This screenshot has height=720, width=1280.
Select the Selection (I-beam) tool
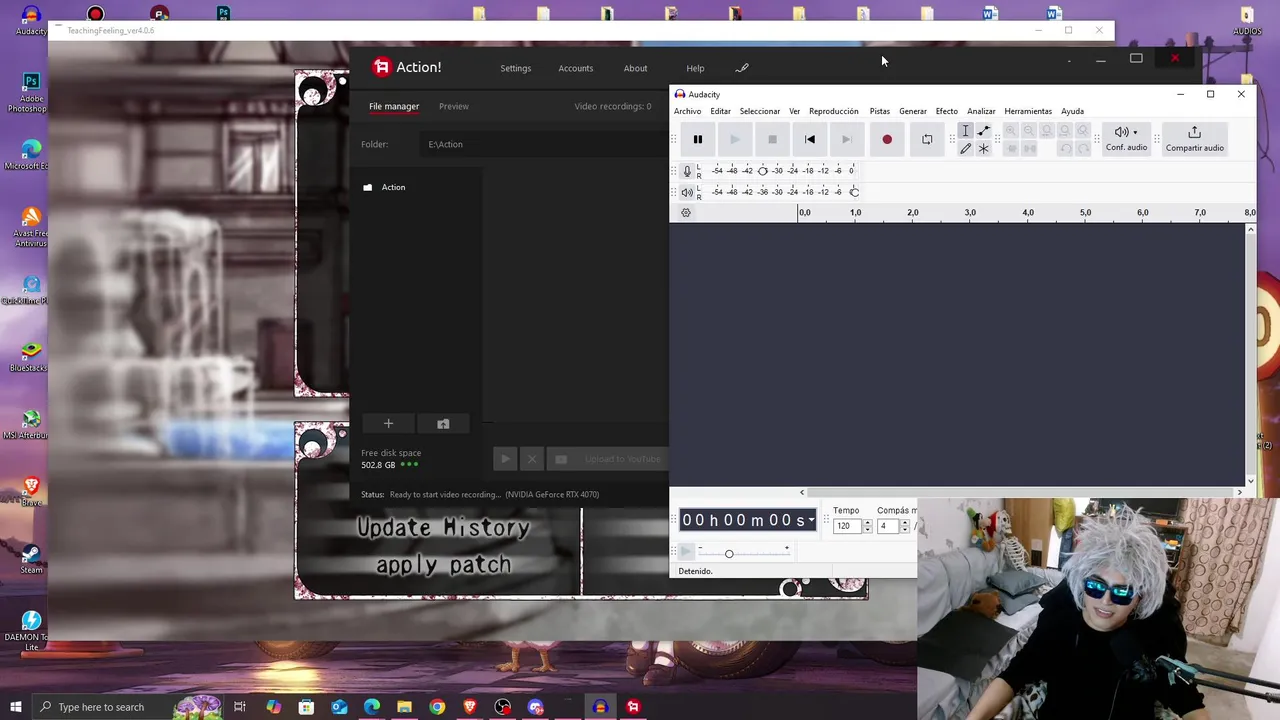tap(965, 131)
